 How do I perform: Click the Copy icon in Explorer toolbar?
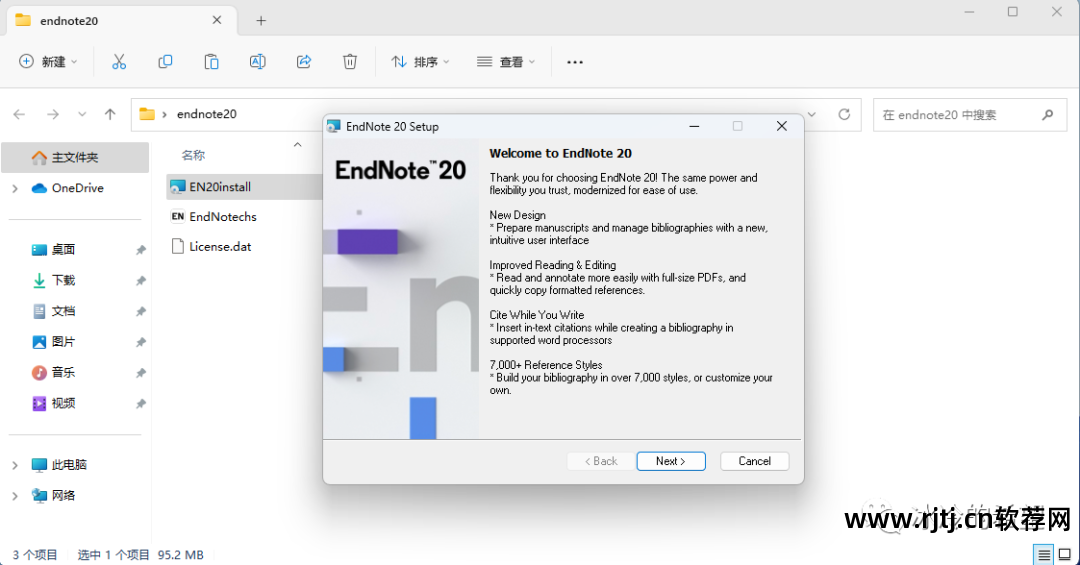coord(165,62)
